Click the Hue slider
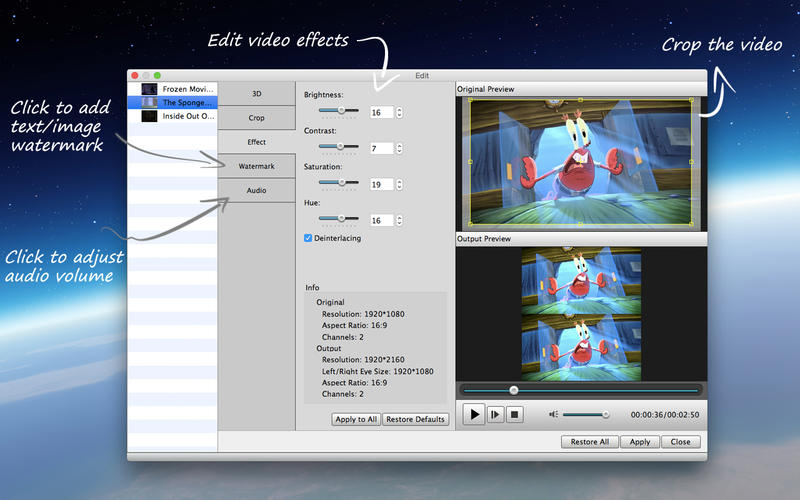This screenshot has width=800, height=500. [x=339, y=218]
